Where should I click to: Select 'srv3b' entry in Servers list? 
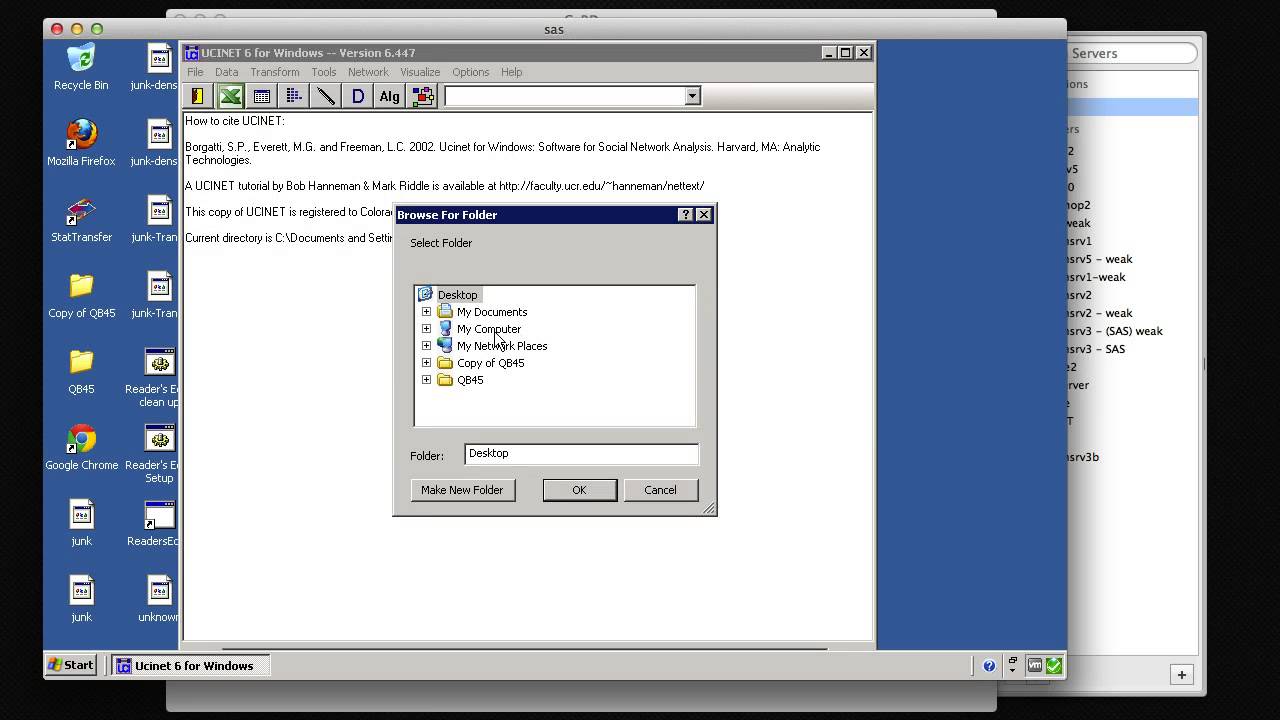tap(1082, 457)
